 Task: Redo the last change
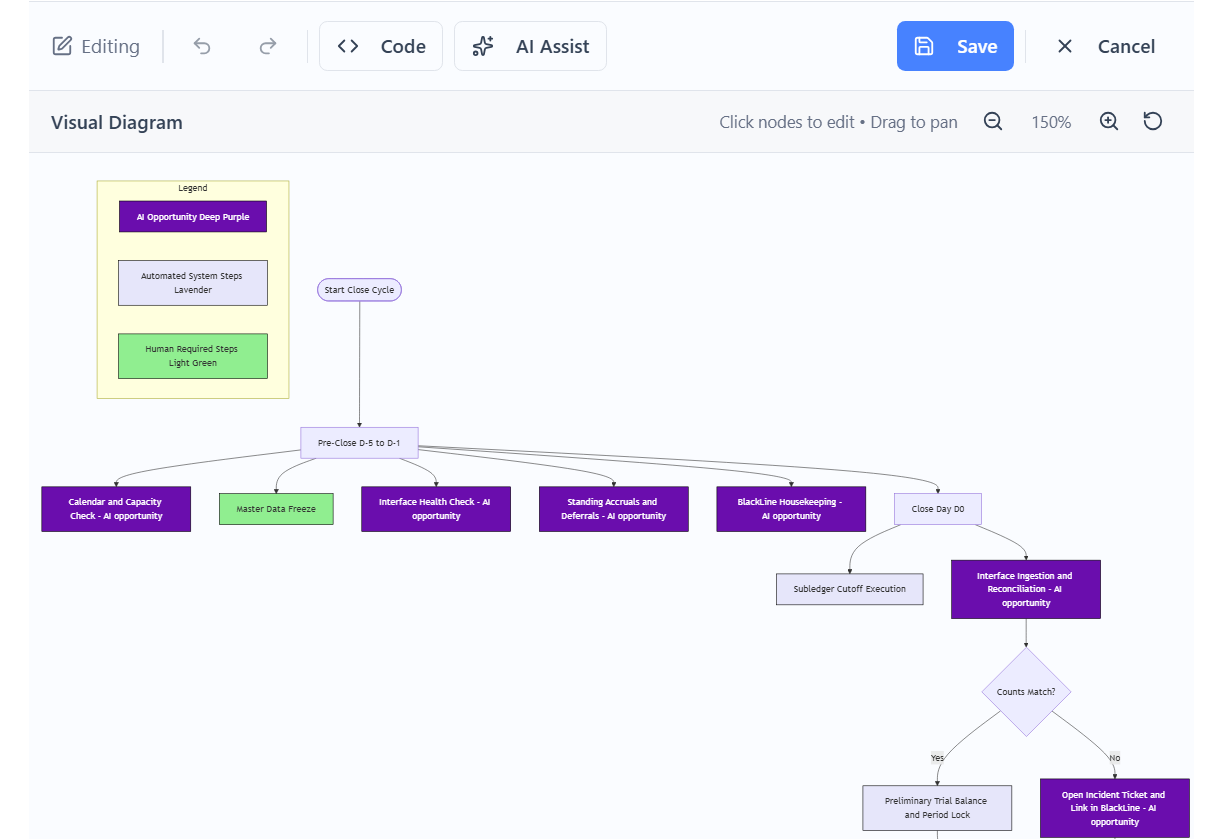click(x=266, y=46)
